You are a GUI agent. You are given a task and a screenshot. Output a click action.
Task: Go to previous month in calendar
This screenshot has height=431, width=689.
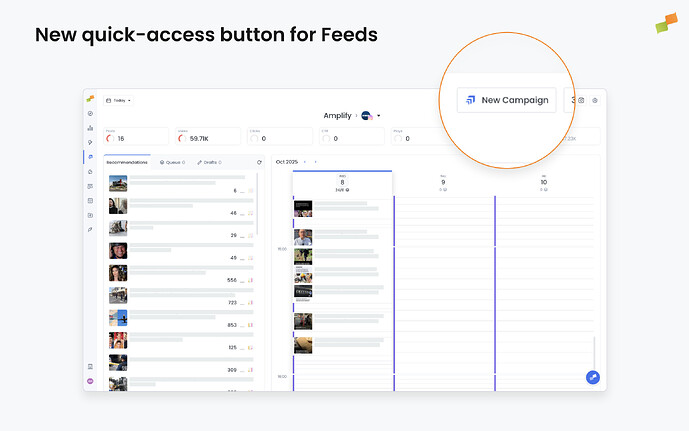[306, 162]
